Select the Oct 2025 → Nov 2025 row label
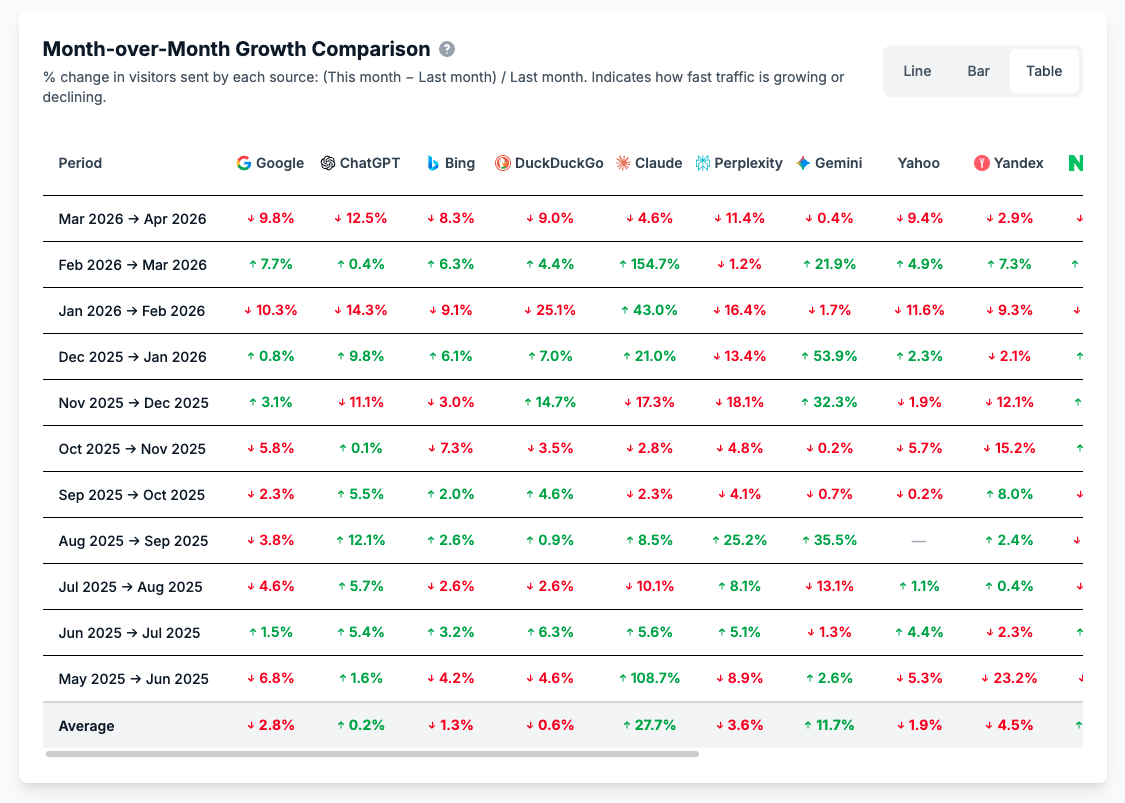The height and width of the screenshot is (803, 1125). [132, 449]
